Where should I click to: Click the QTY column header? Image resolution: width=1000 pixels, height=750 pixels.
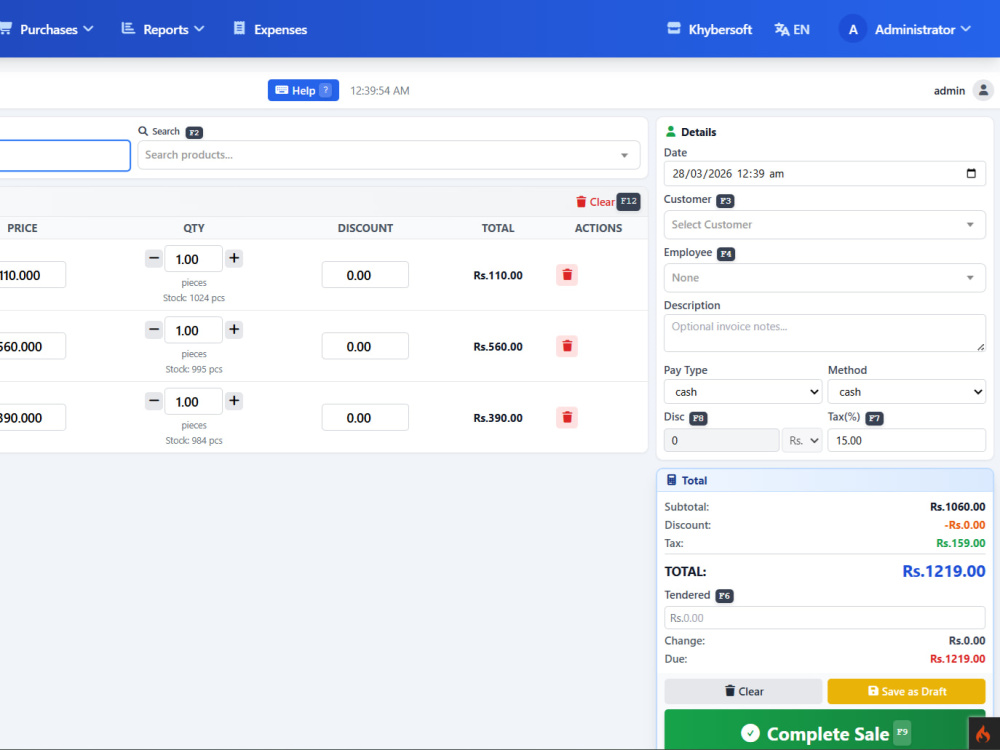[194, 228]
